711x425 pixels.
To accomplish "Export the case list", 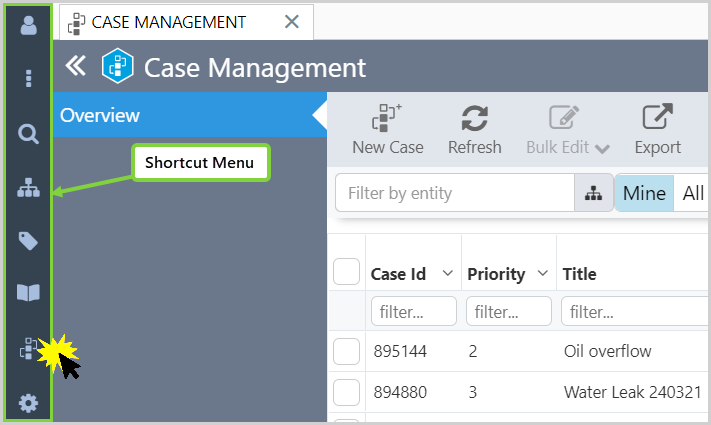I will [x=657, y=130].
